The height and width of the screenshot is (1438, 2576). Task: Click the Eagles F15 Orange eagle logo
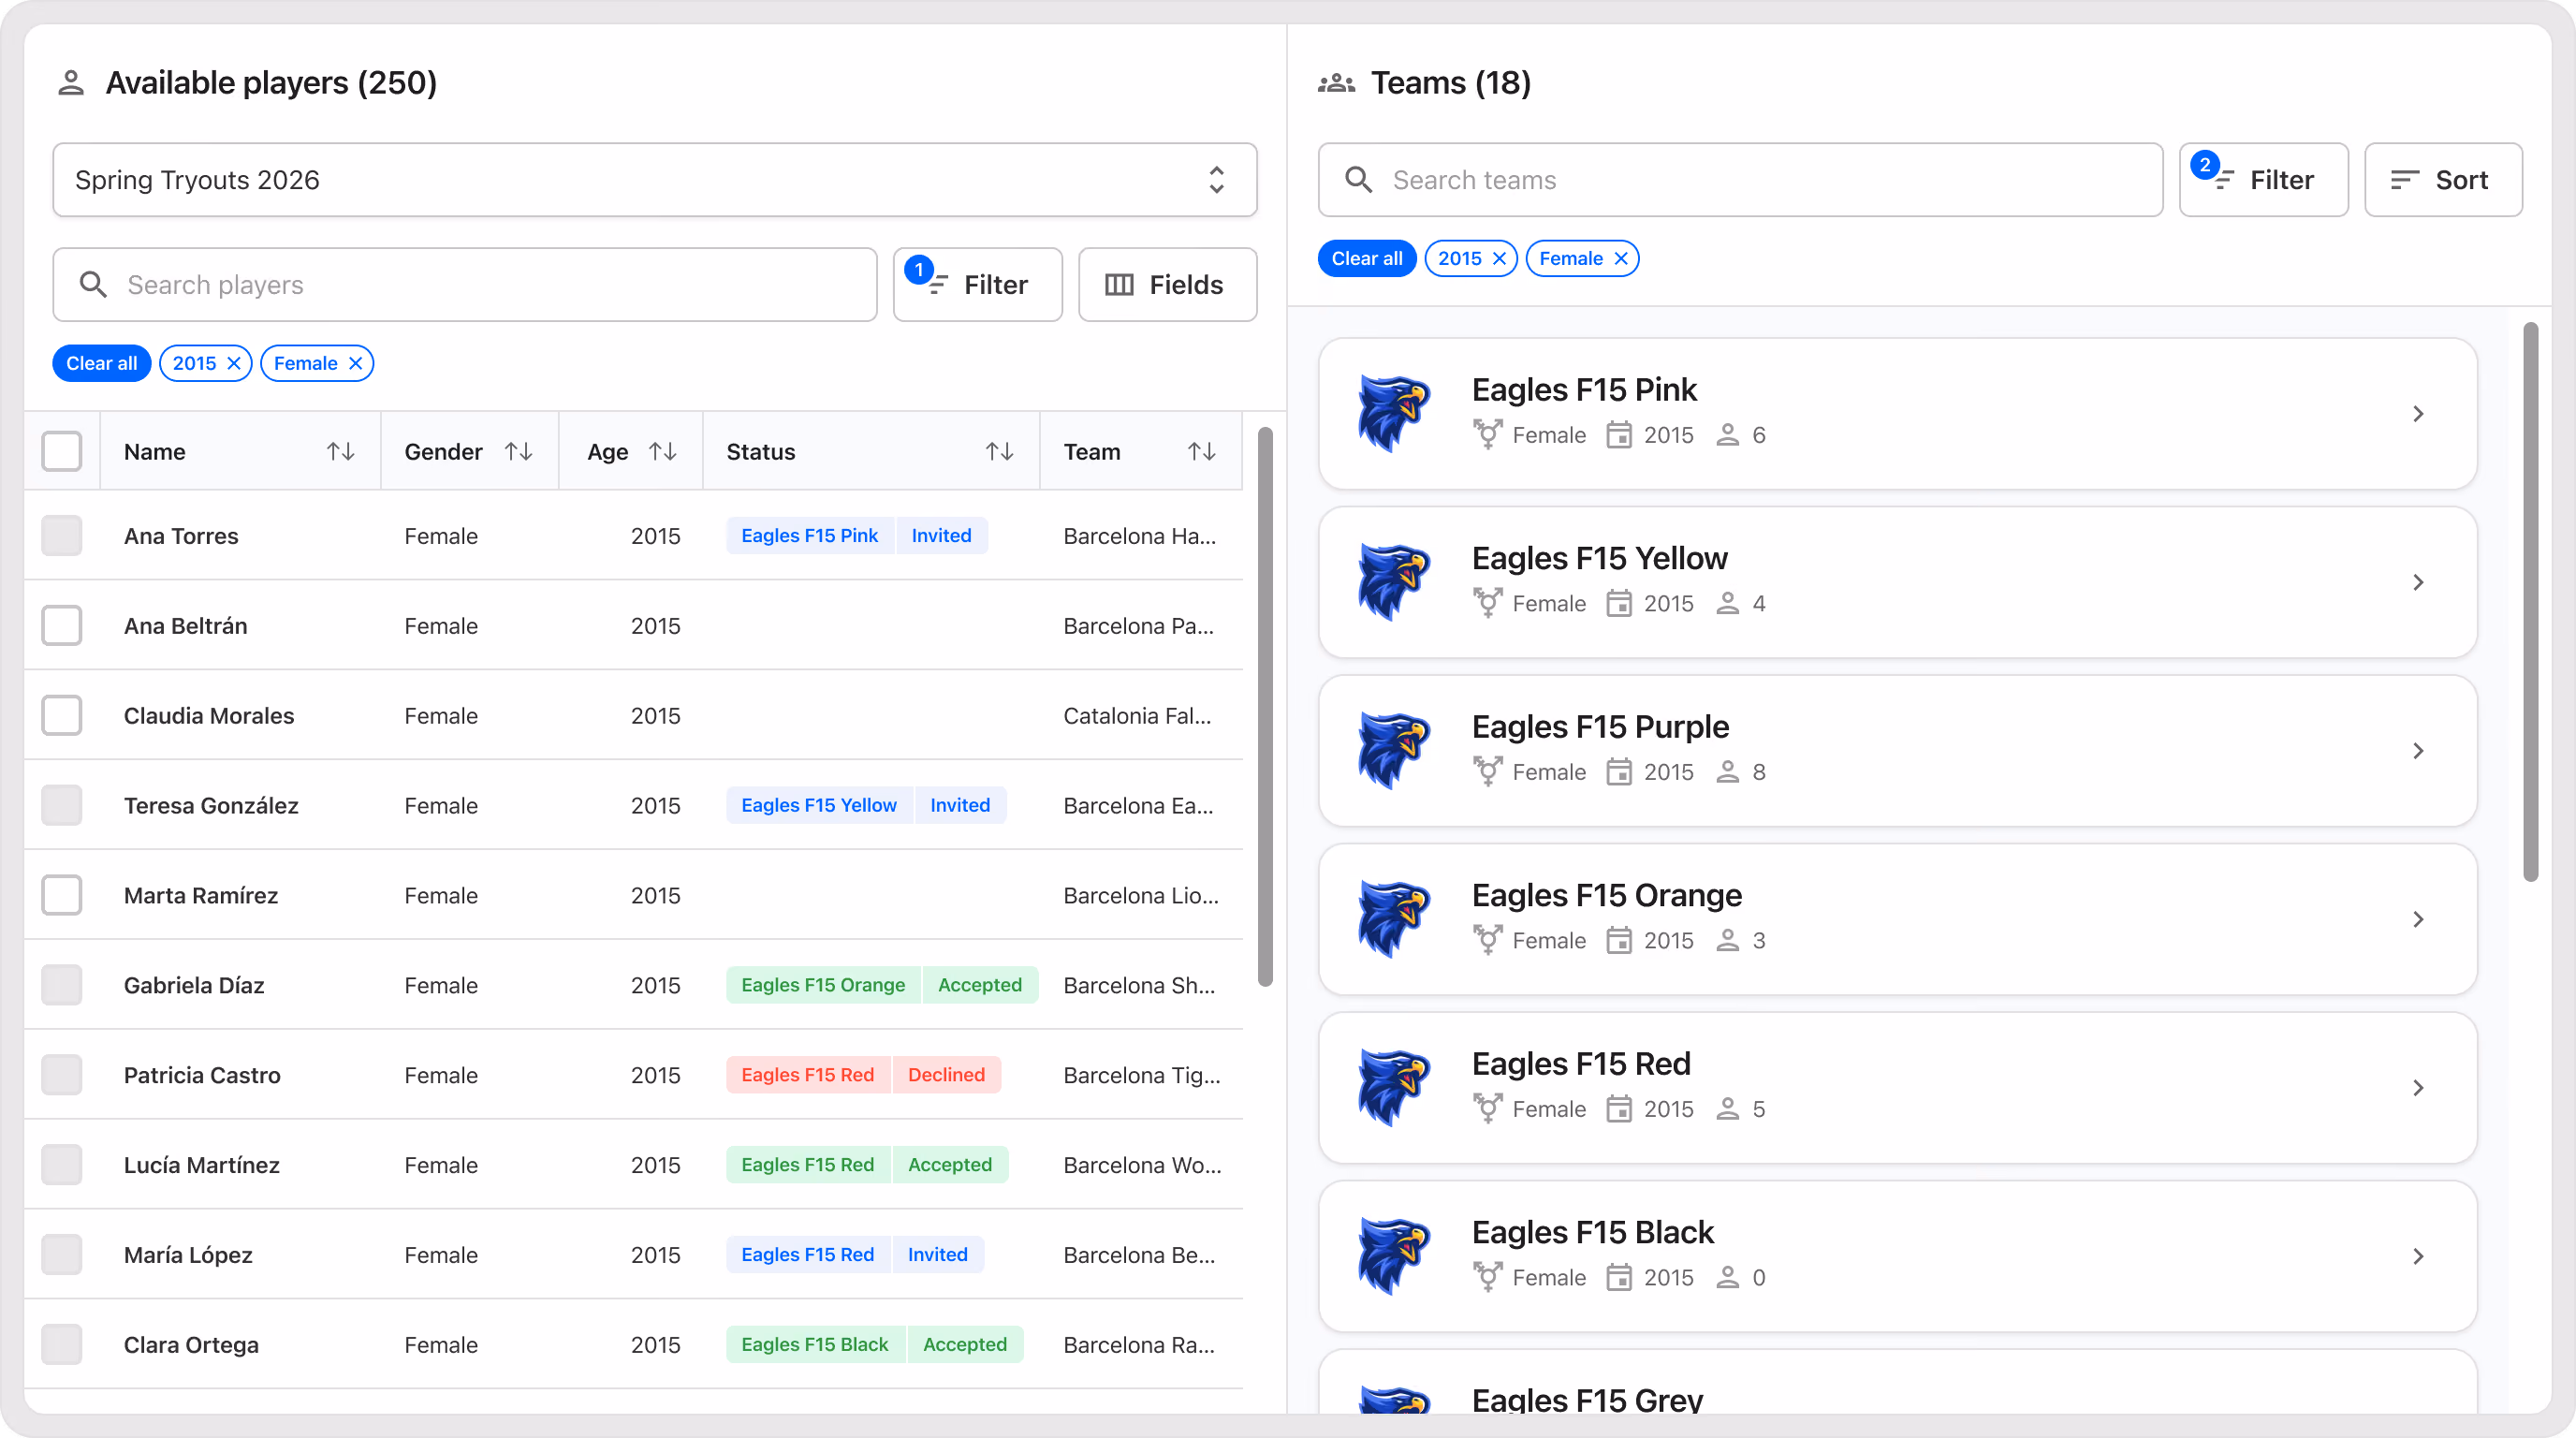click(1394, 919)
